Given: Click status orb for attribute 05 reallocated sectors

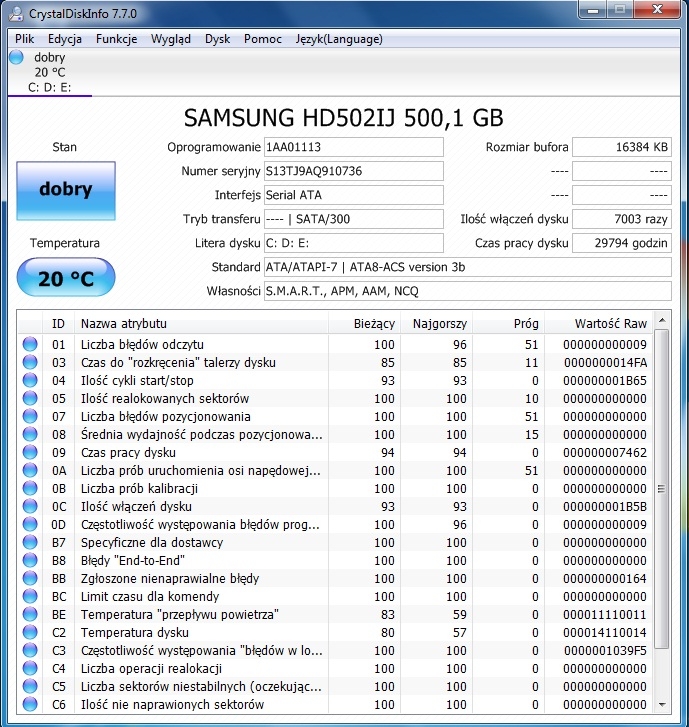Looking at the screenshot, I should tap(30, 398).
